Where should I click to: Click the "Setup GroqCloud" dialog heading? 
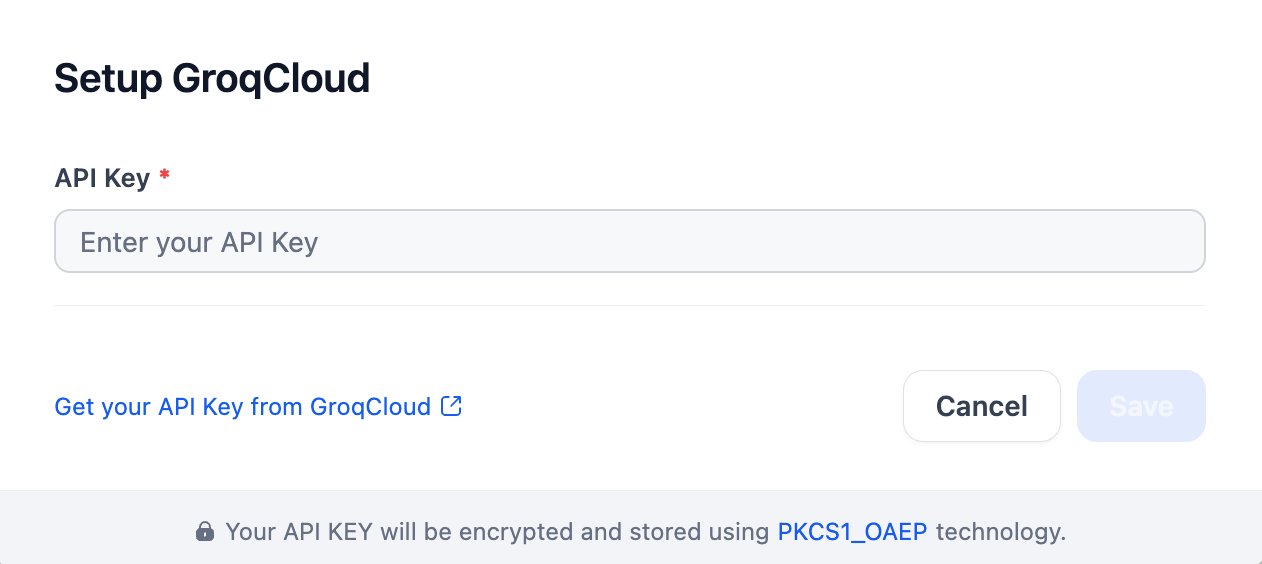pos(212,78)
